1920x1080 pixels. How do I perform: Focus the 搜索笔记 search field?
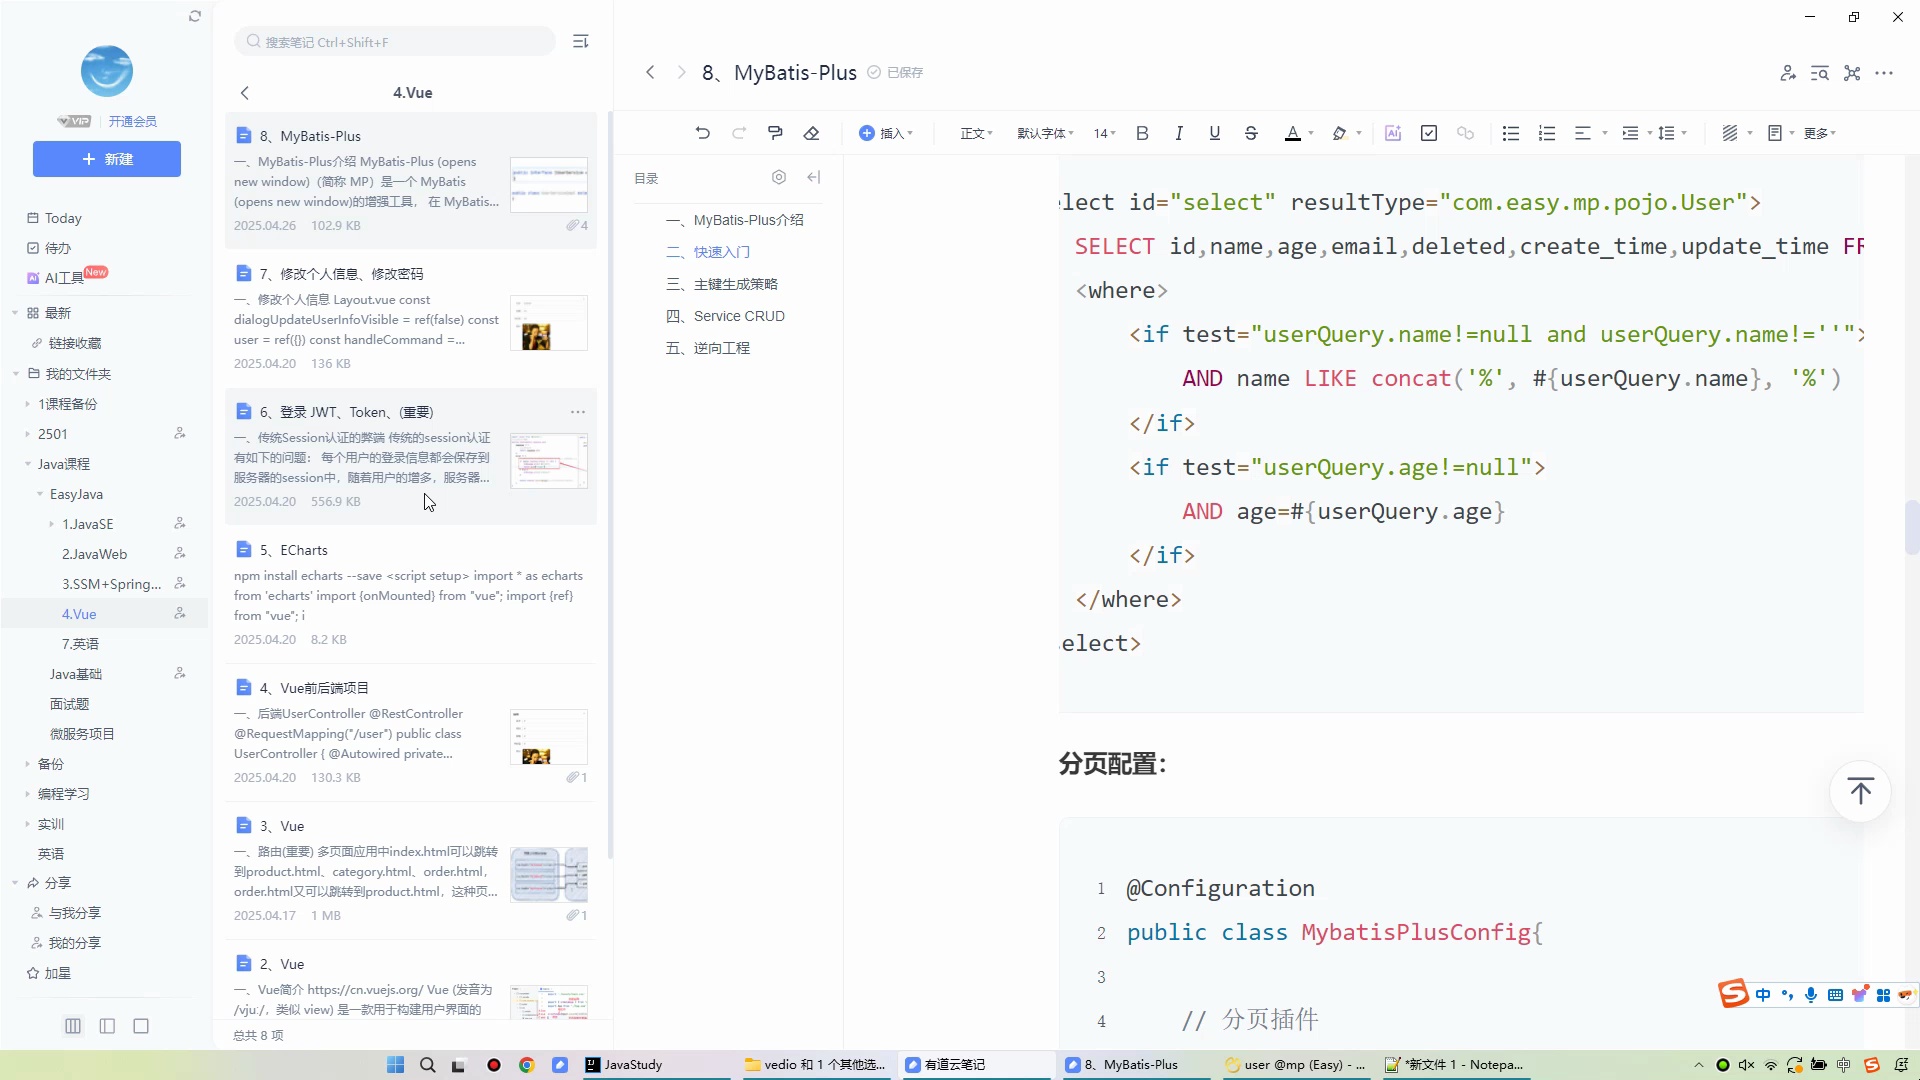pos(395,41)
